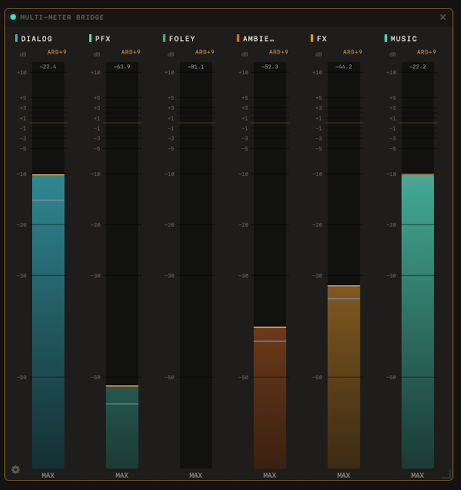The height and width of the screenshot is (490, 461).
Task: Reset the DIALOG peak readout -22.4
Action: pyautogui.click(x=48, y=67)
